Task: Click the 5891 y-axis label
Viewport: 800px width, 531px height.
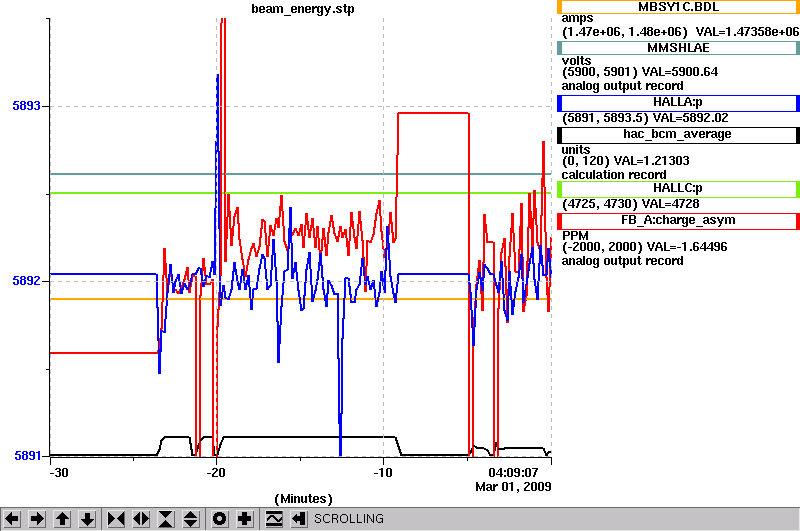Action: [28, 456]
